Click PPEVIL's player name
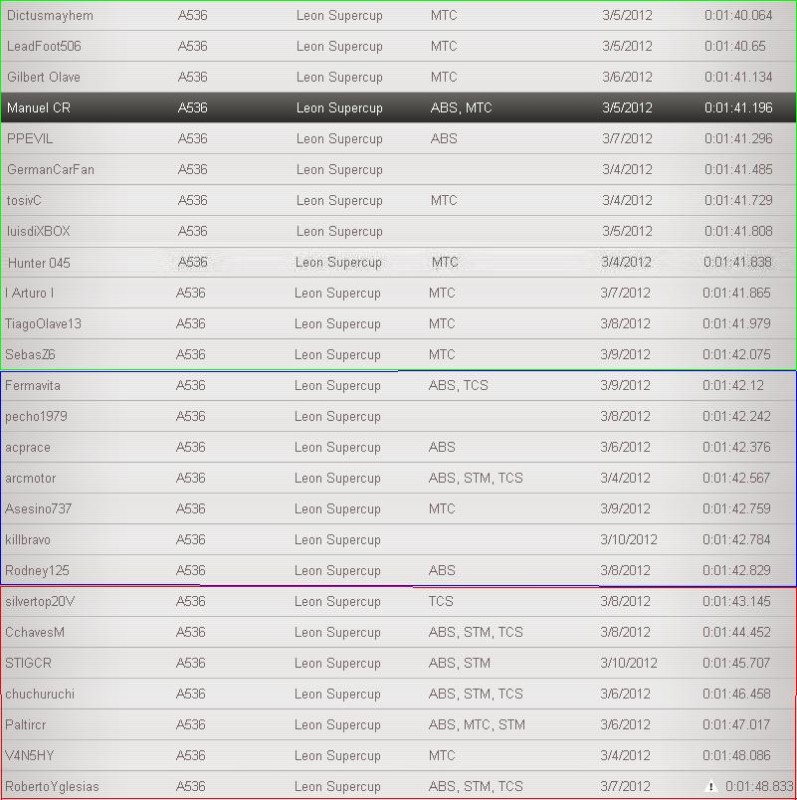This screenshot has width=797, height=800. [30, 139]
